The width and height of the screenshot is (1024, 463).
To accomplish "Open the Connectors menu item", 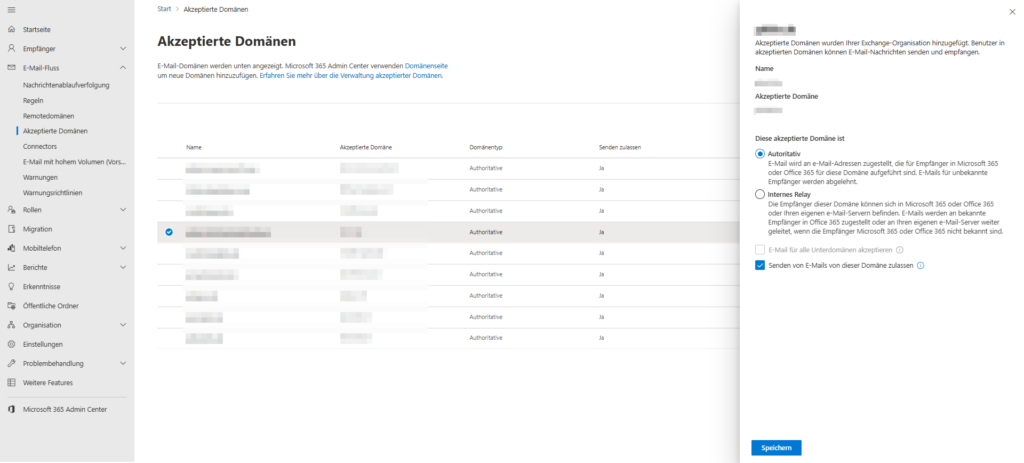I will tap(40, 146).
